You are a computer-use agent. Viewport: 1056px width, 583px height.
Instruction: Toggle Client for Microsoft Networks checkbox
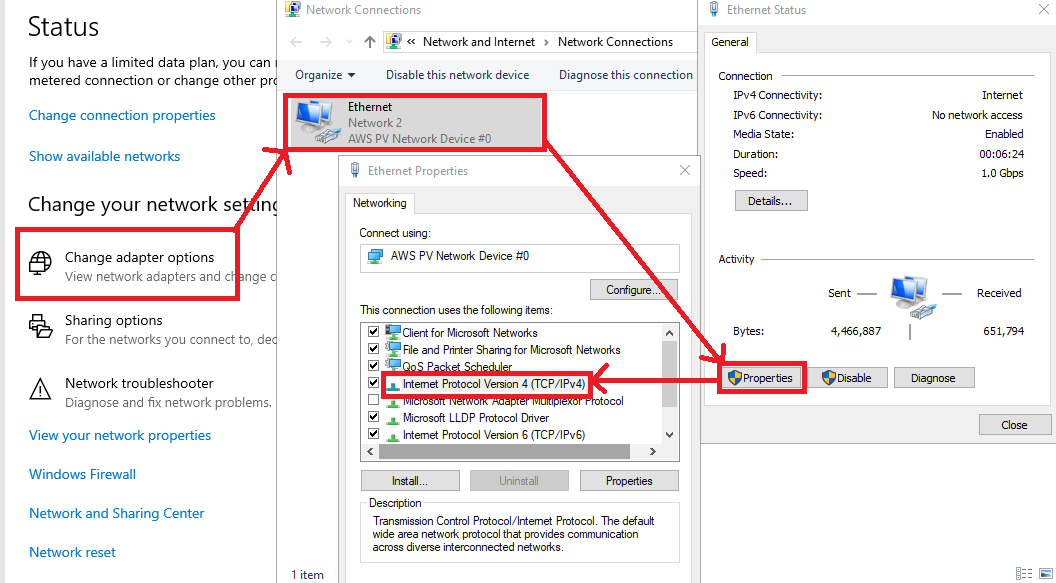click(373, 332)
